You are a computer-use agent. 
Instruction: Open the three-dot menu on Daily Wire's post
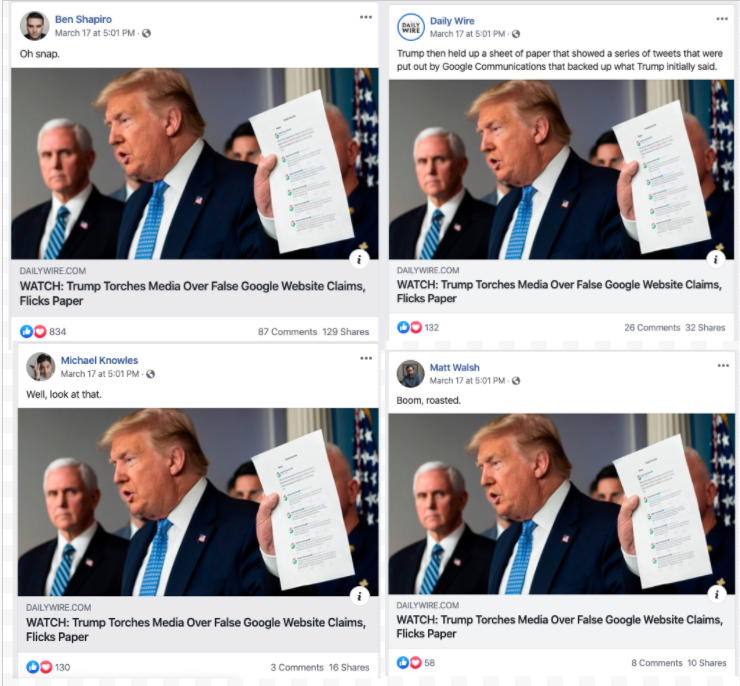pos(722,19)
